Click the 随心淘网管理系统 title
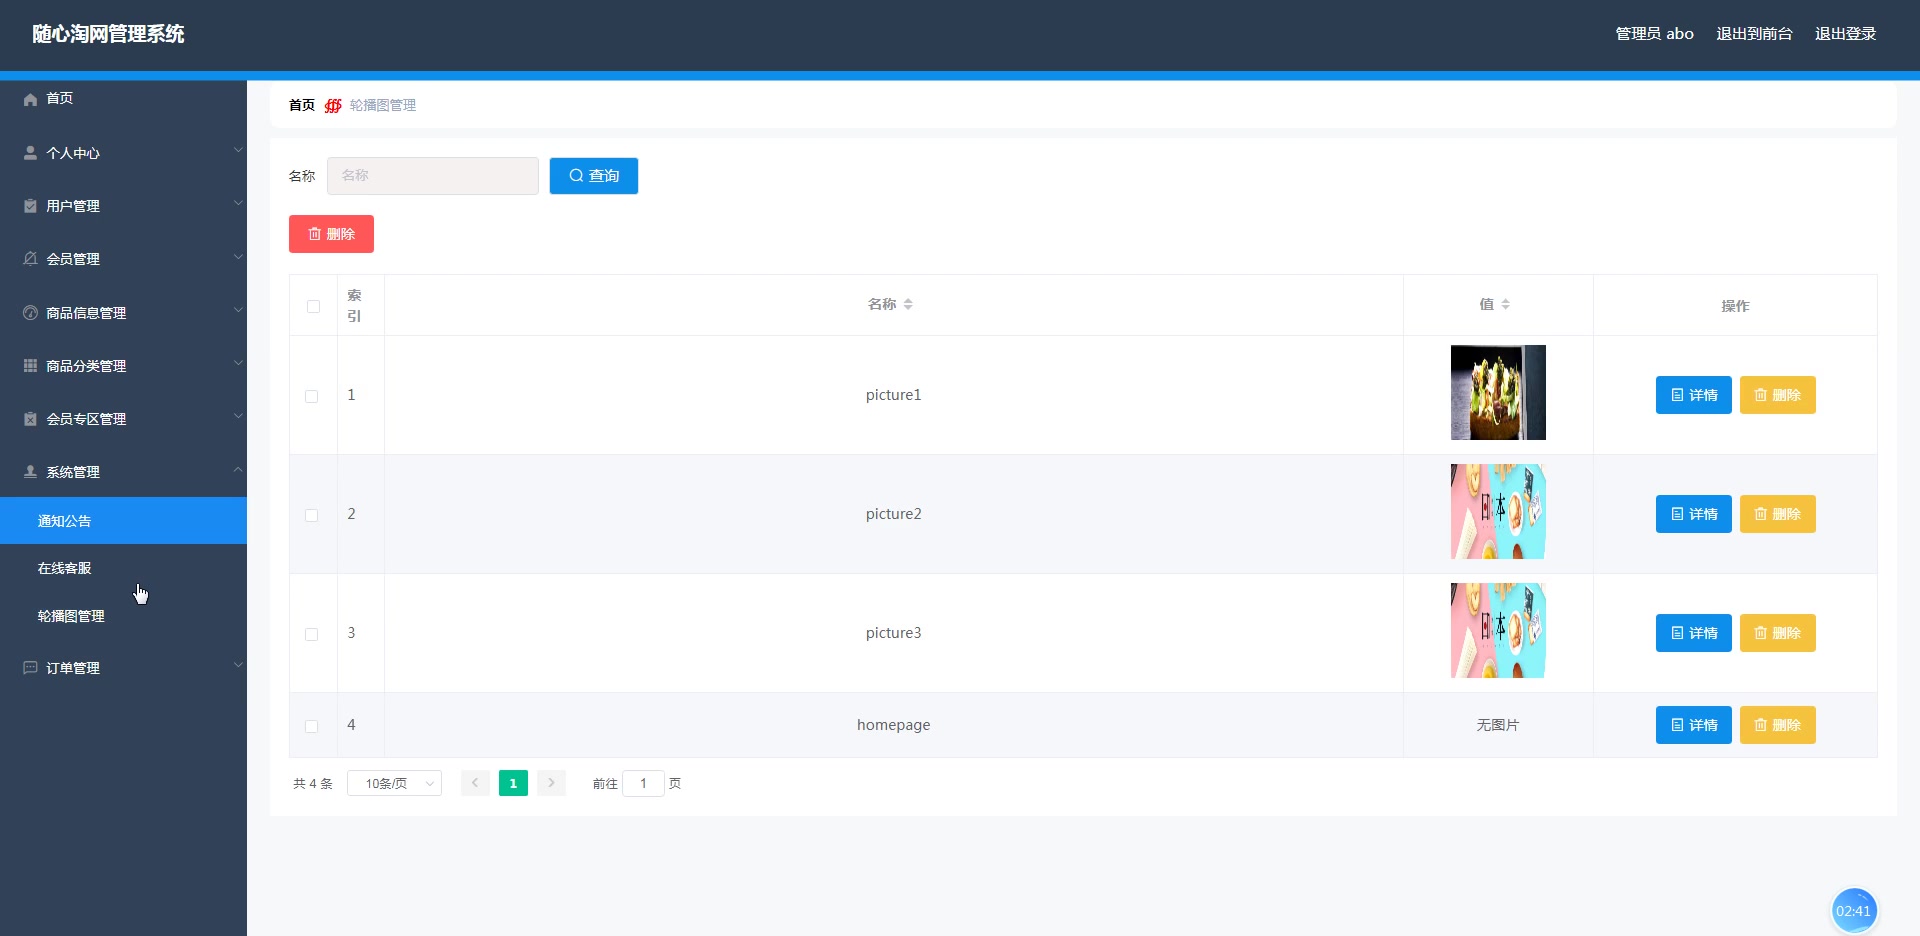The height and width of the screenshot is (936, 1920). pos(108,34)
